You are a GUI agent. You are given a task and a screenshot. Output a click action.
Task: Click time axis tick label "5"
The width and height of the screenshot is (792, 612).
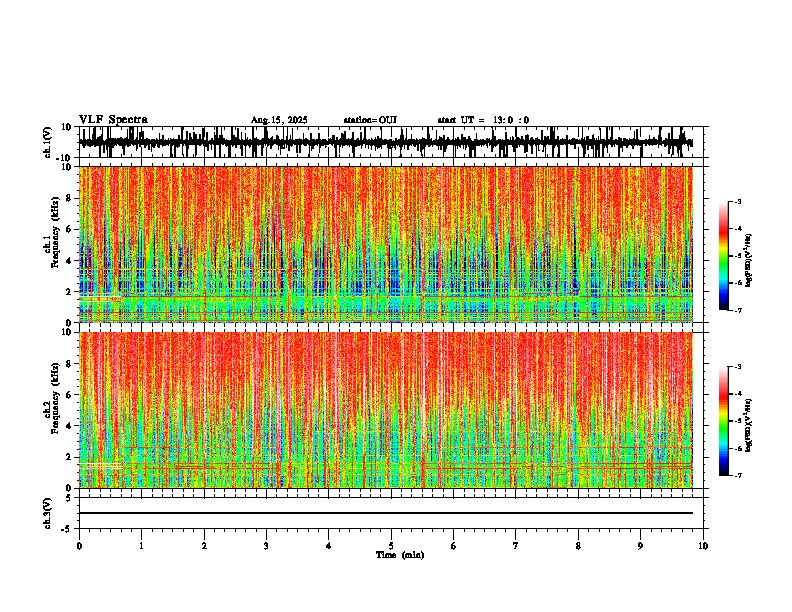click(391, 546)
